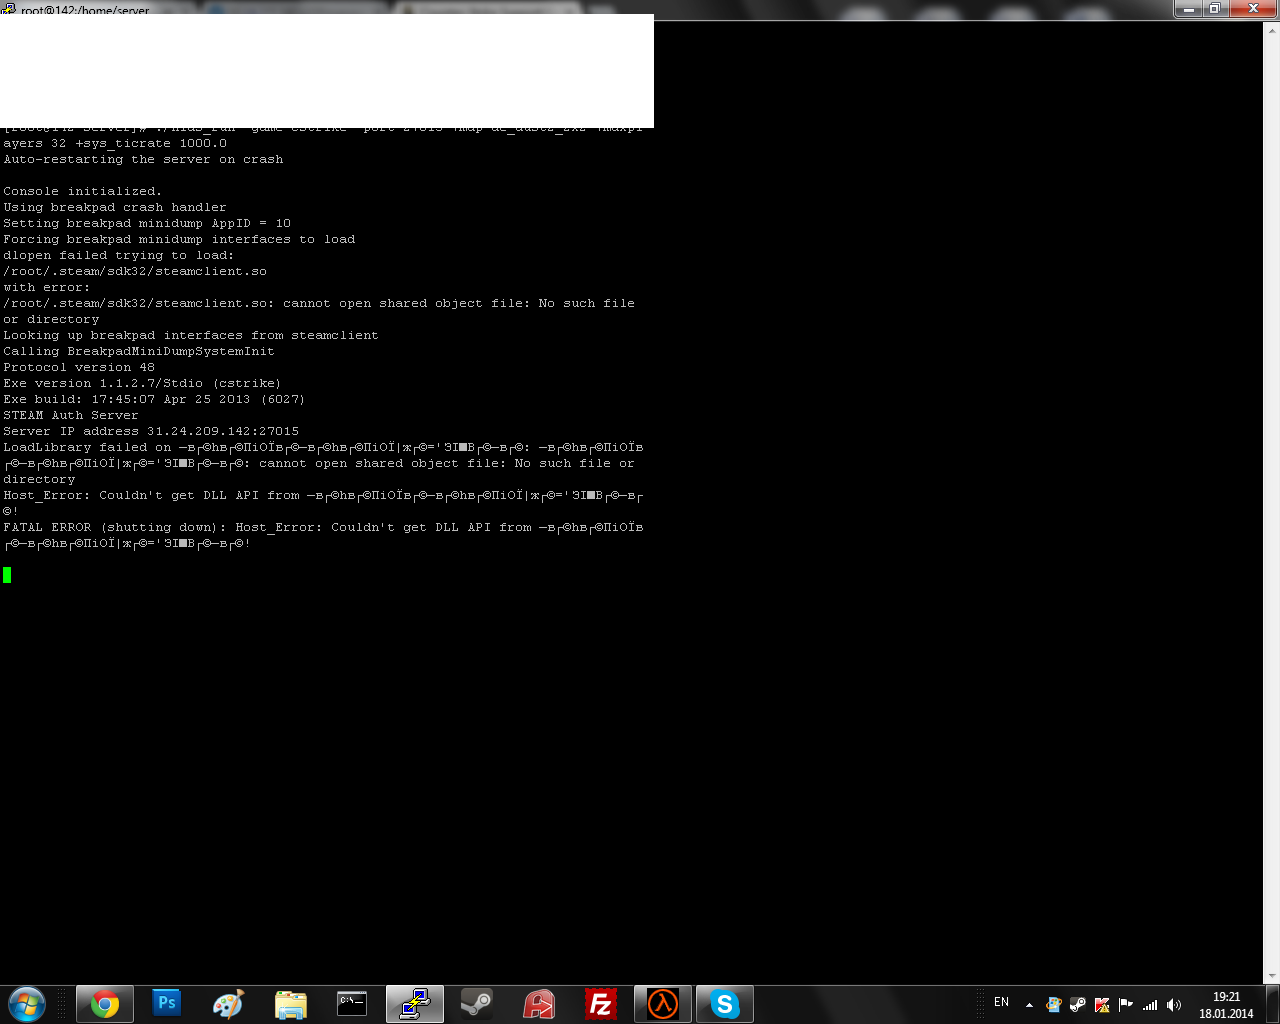Screen dimensions: 1280x1024
Task: Open Skype from the taskbar
Action: (x=725, y=1004)
